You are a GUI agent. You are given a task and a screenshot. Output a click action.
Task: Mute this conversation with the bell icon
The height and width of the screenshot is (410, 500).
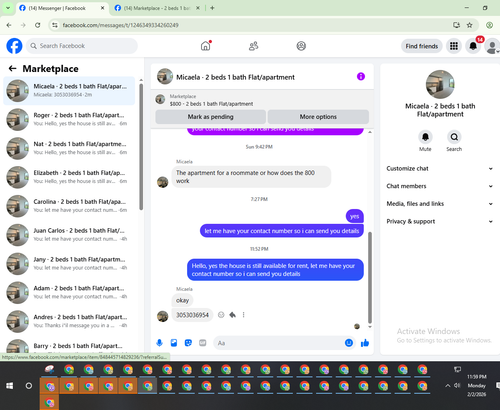point(425,137)
